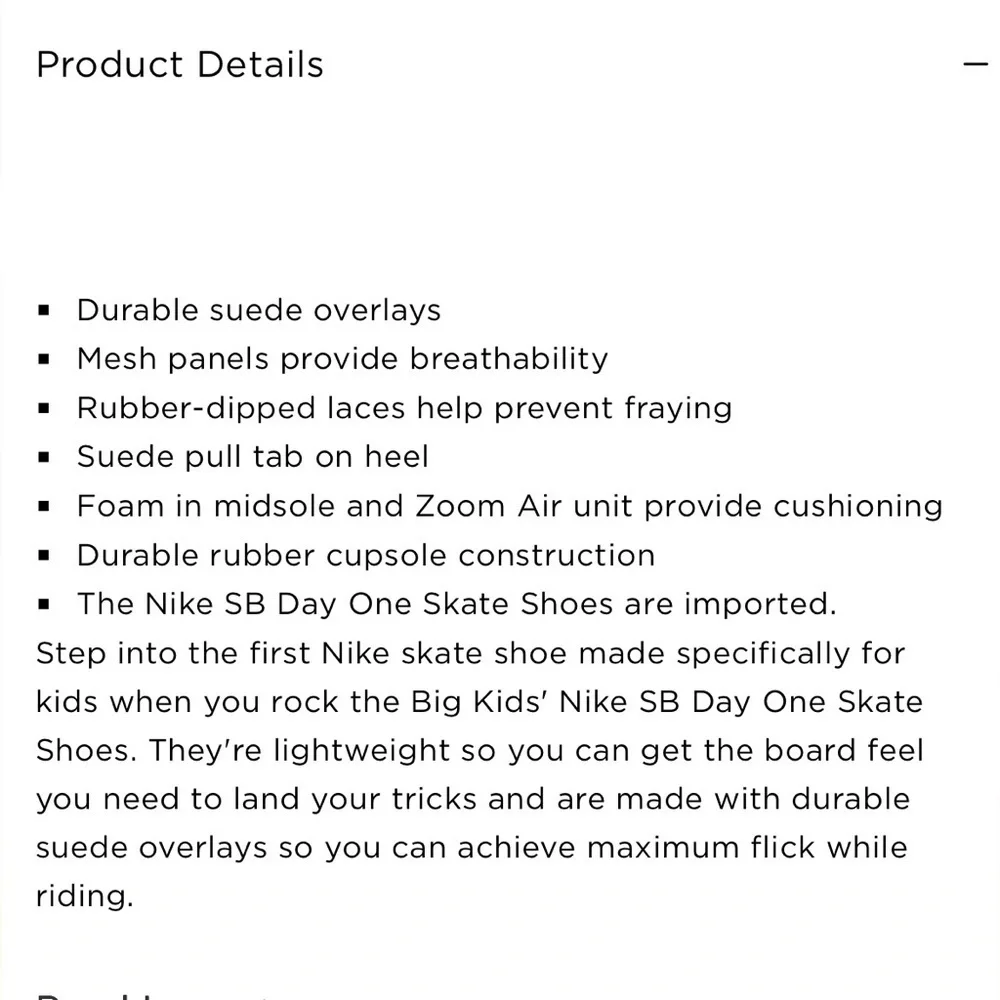Collapse Product Details with the minus icon
1000x1000 pixels.
tap(975, 64)
